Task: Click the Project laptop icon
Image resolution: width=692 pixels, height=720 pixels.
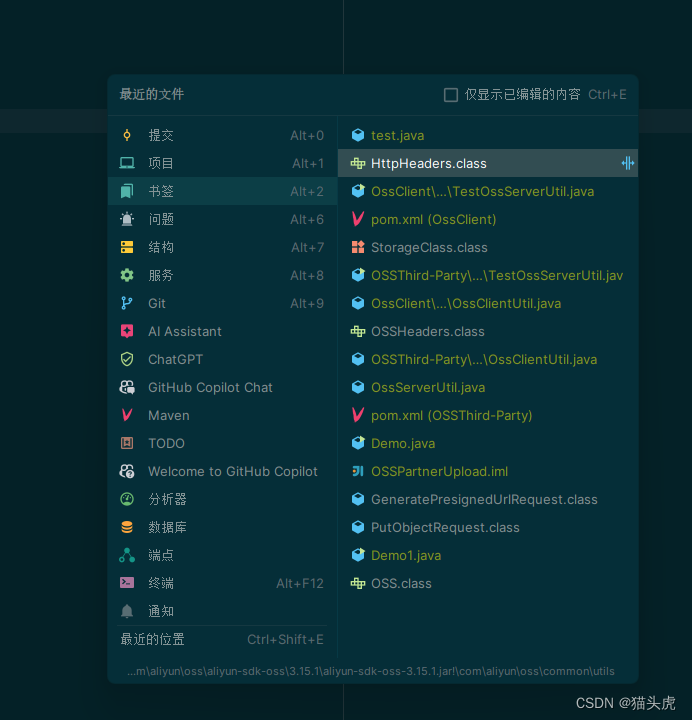Action: pos(127,163)
